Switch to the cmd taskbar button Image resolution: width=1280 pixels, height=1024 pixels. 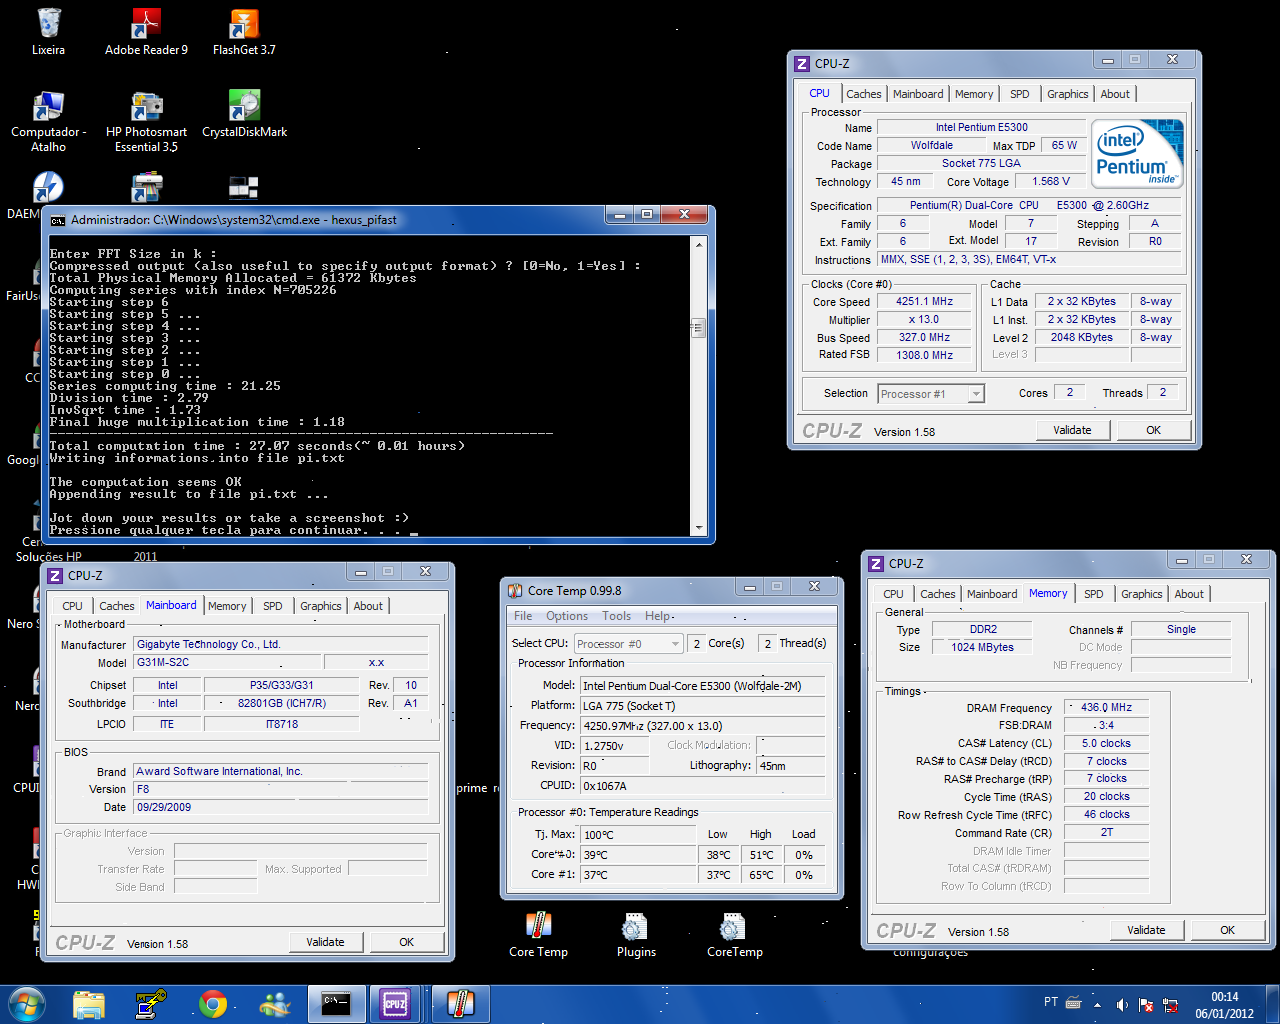(337, 1004)
